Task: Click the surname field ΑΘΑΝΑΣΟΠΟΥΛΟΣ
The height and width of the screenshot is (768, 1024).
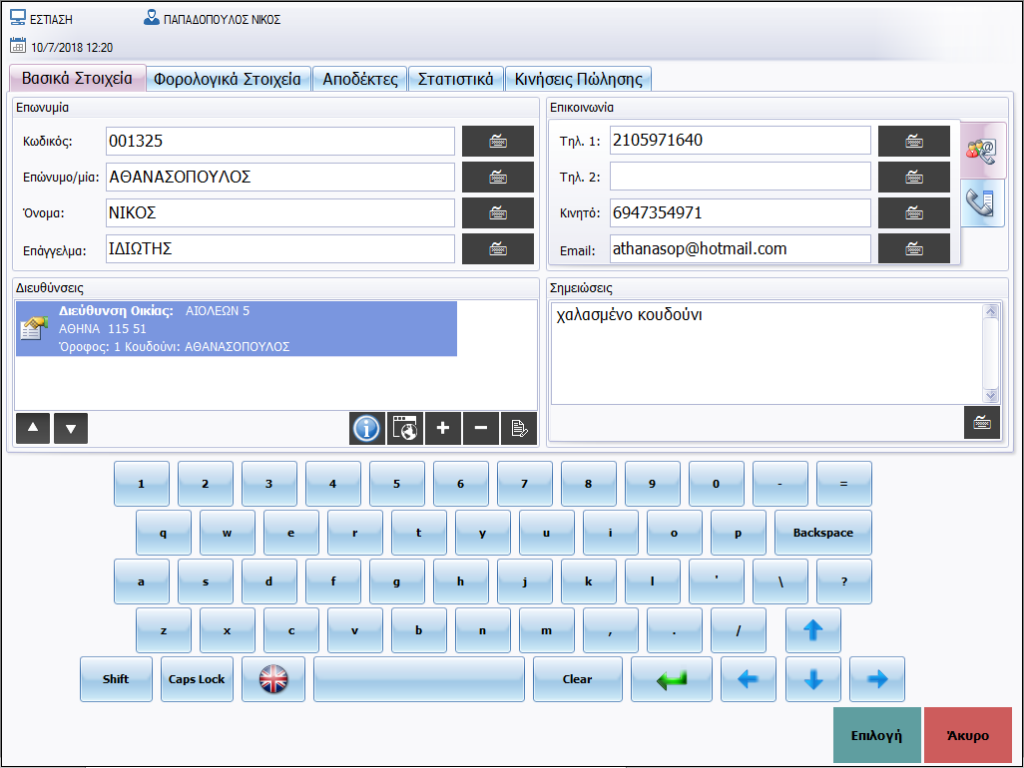Action: click(280, 177)
